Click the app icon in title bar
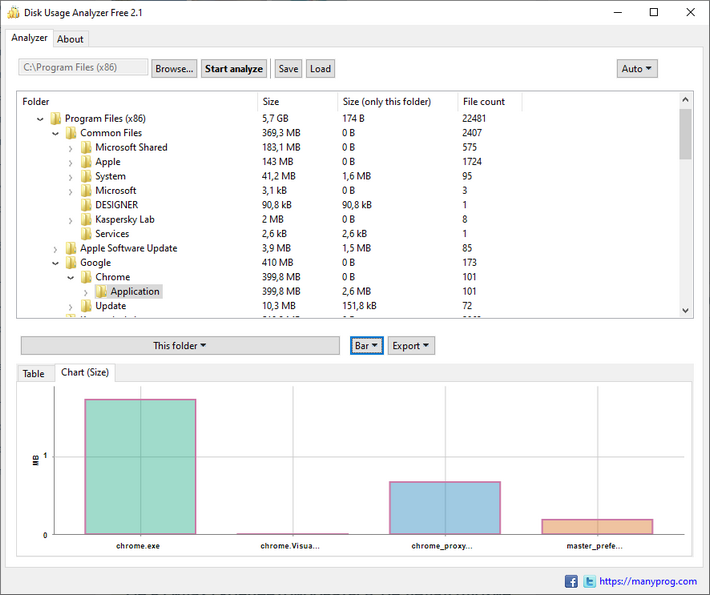This screenshot has width=710, height=595. point(14,12)
